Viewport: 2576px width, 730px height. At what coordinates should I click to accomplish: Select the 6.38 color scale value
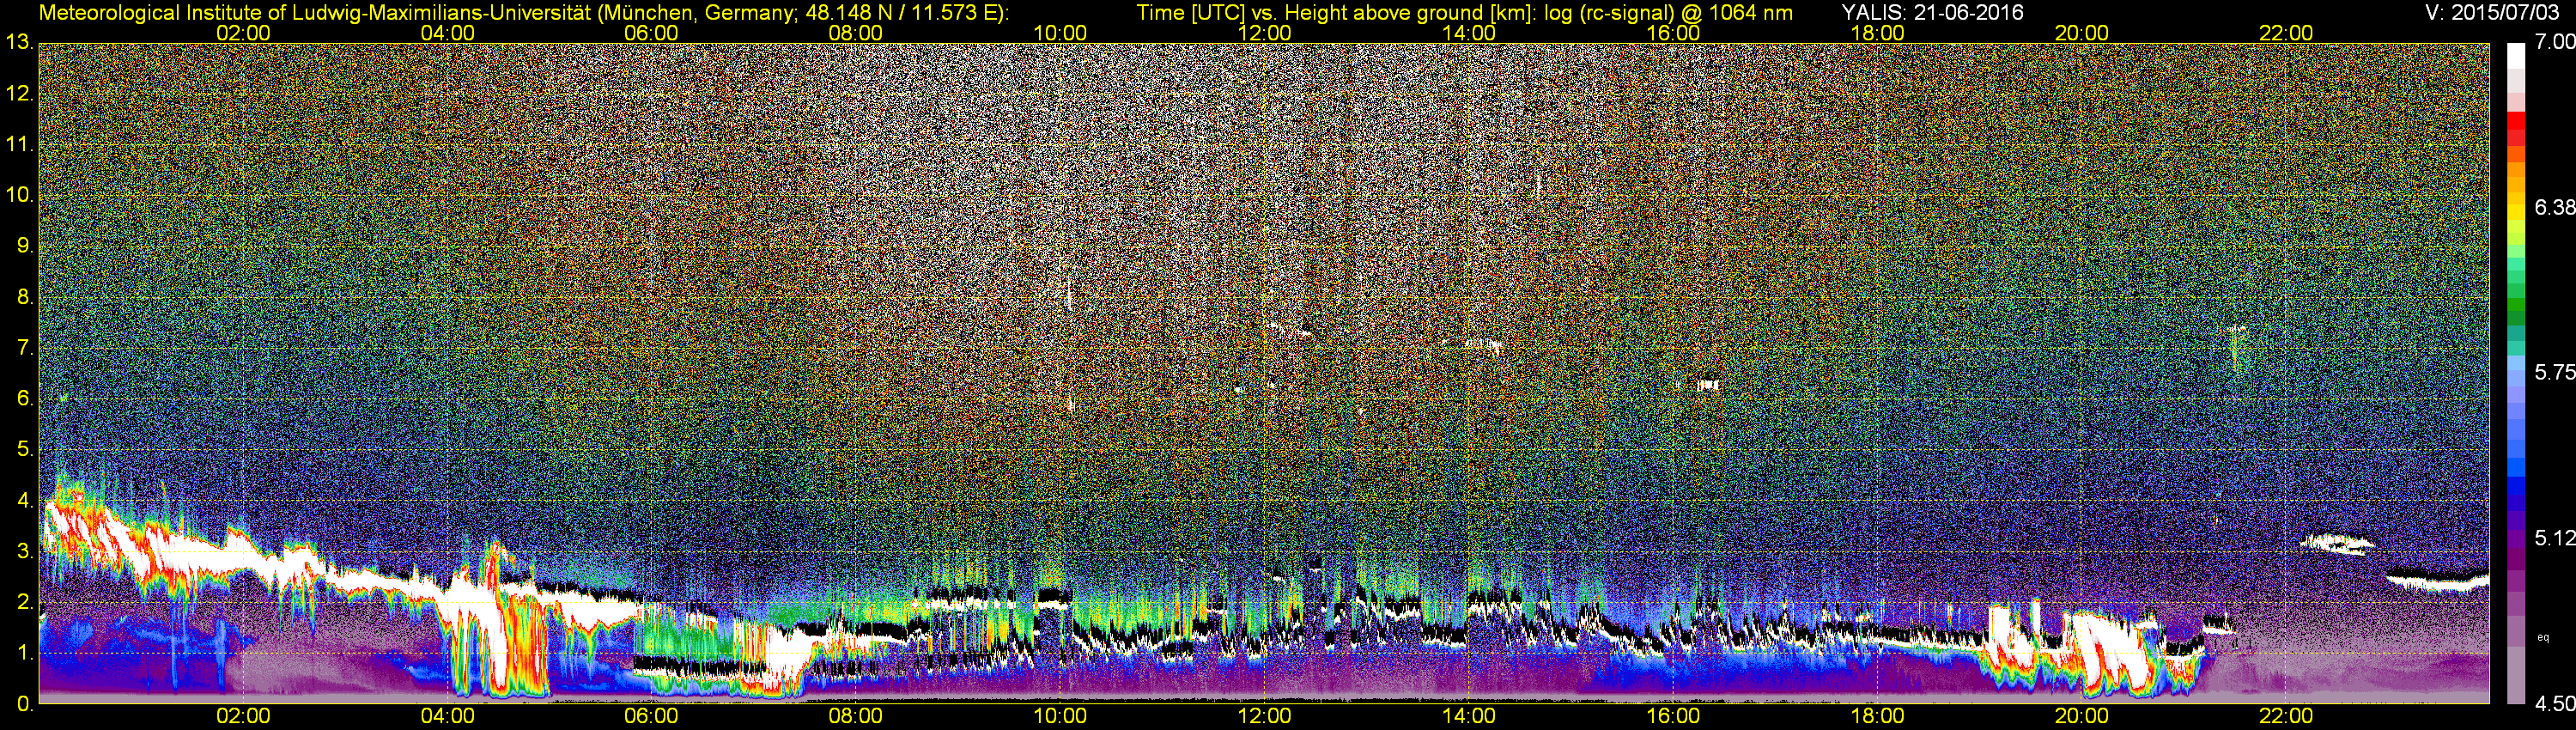coord(2555,208)
